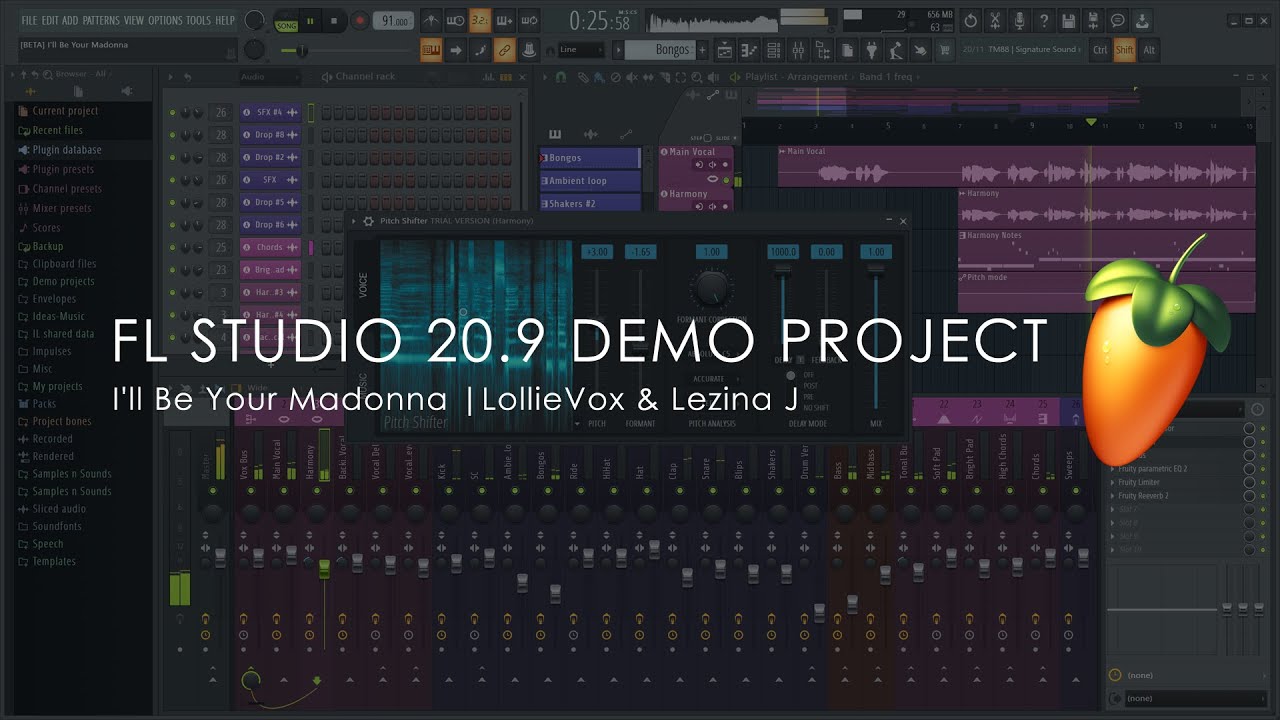Viewport: 1280px width, 720px height.
Task: Click the save project floppy icon
Action: (1069, 20)
